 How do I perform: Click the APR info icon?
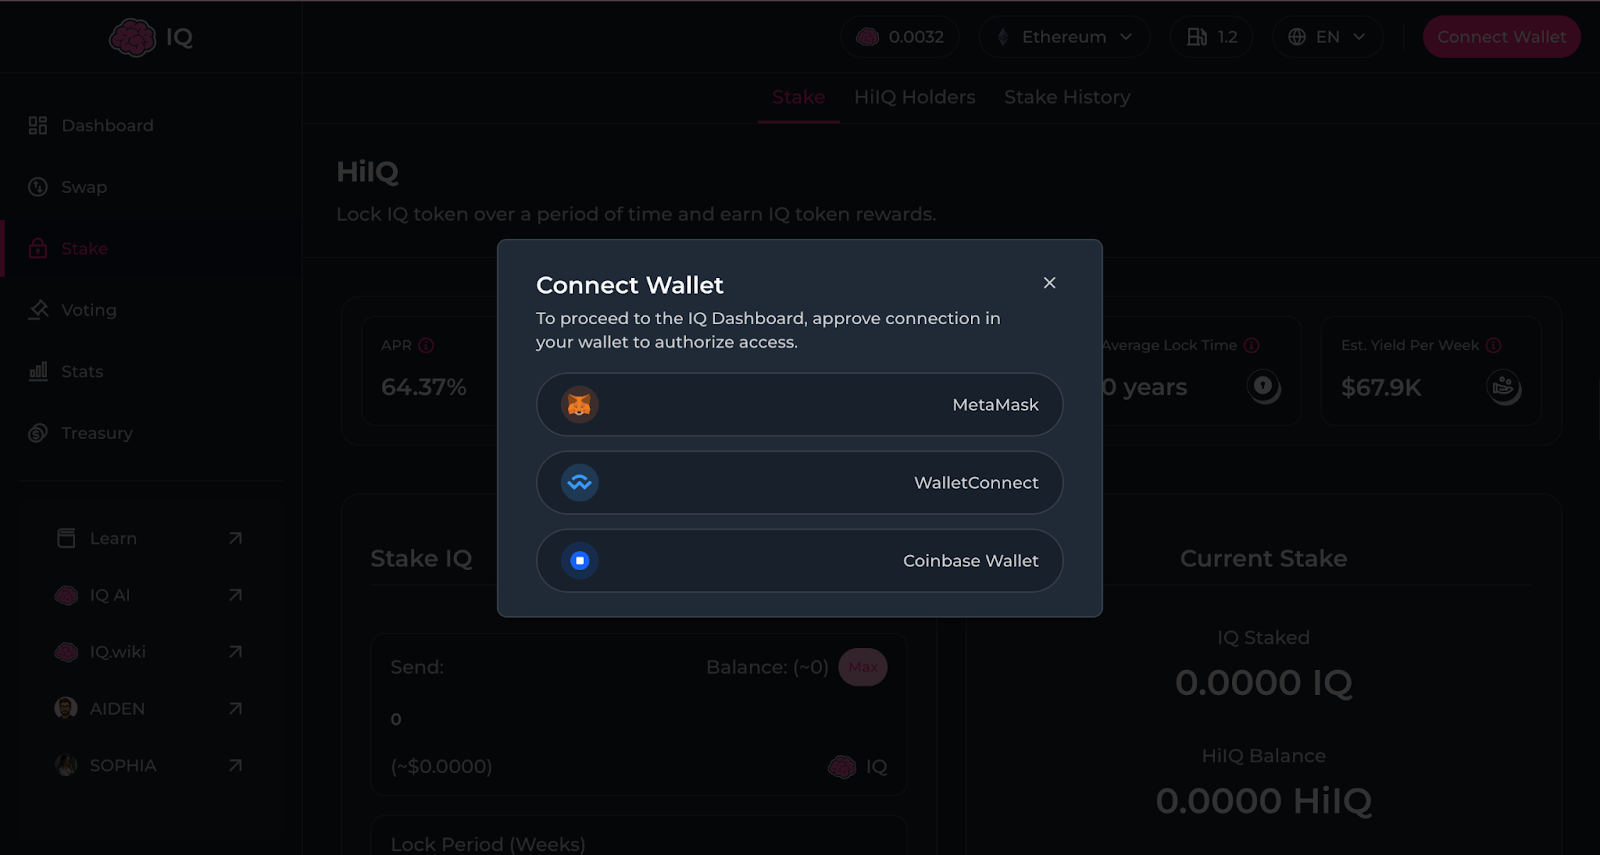(x=426, y=345)
